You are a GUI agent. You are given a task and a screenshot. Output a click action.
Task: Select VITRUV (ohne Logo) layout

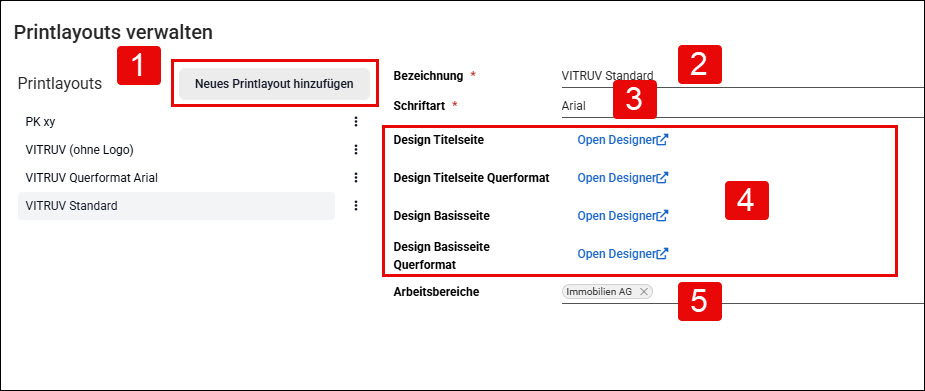[x=176, y=150]
